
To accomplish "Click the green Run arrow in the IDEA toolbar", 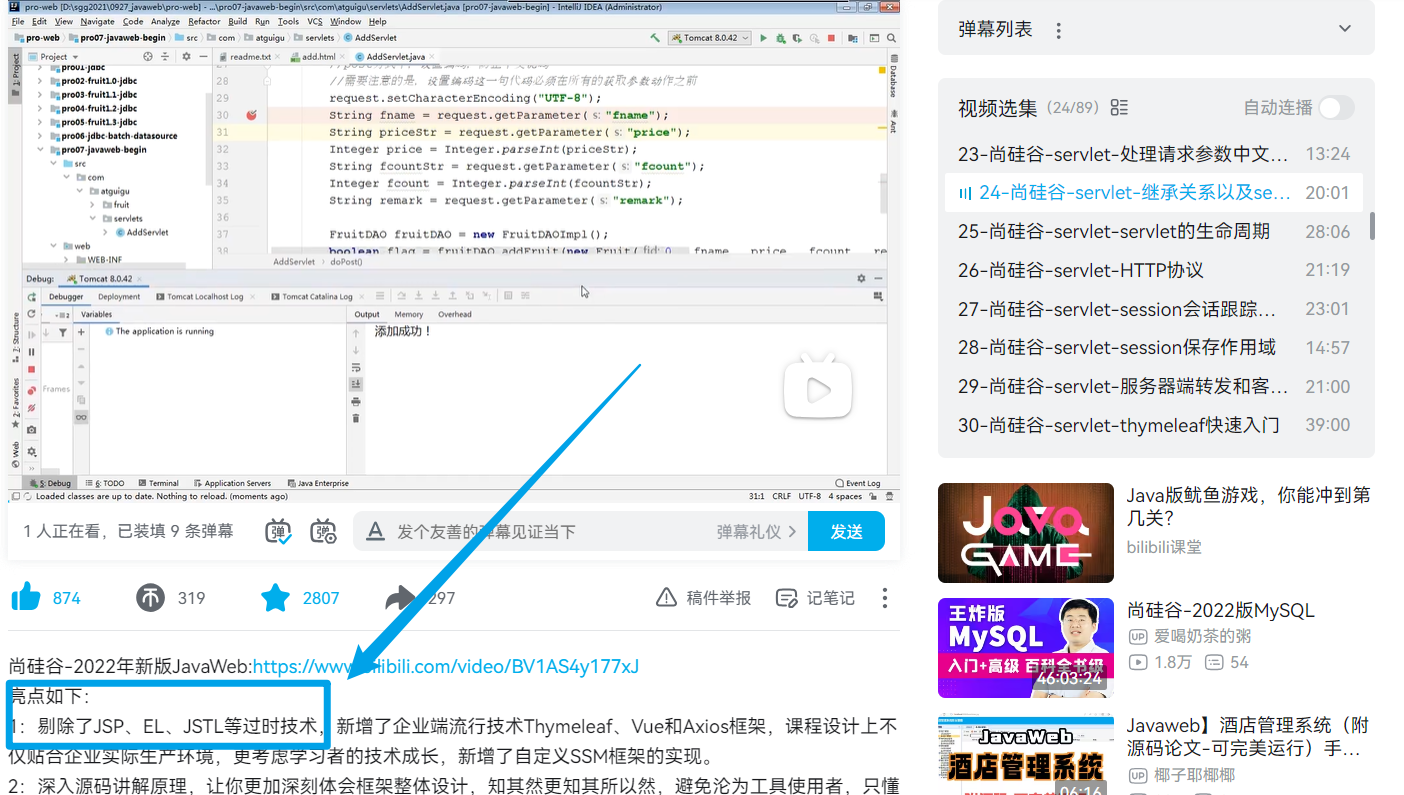I will tap(763, 38).
